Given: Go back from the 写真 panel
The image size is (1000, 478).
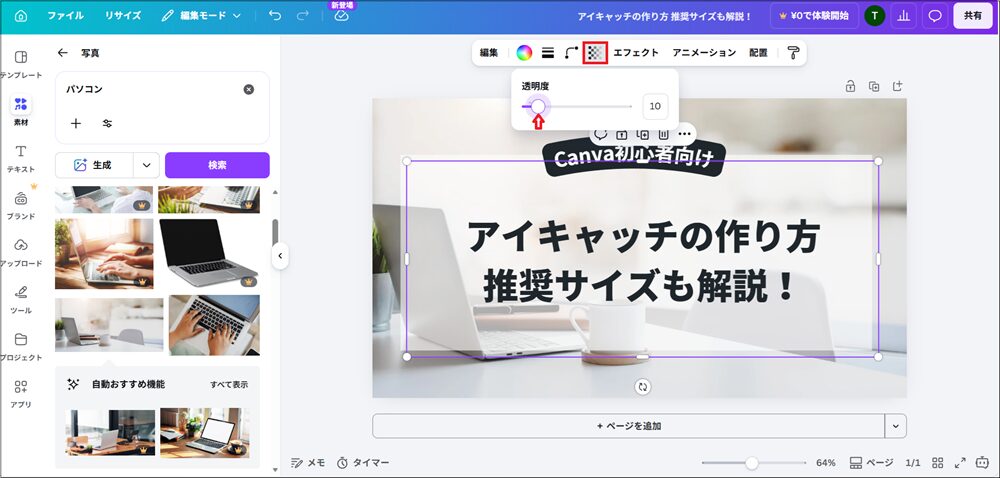Looking at the screenshot, I should [62, 53].
